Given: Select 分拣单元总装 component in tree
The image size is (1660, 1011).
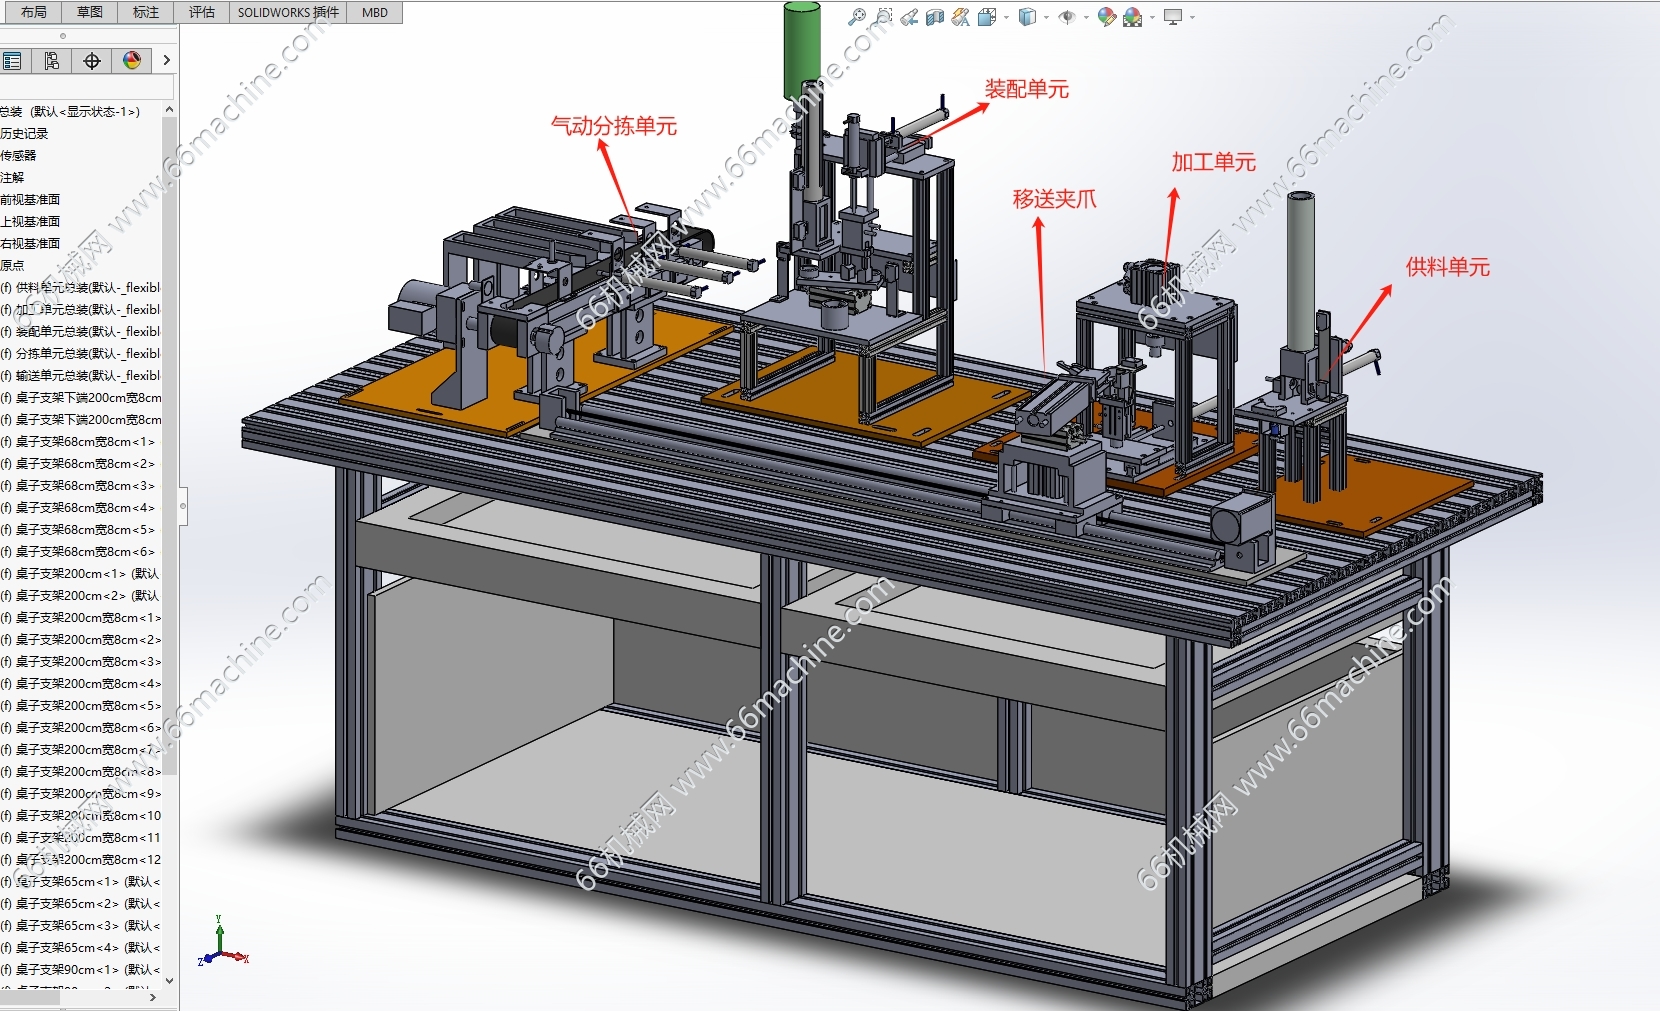Looking at the screenshot, I should pos(80,353).
